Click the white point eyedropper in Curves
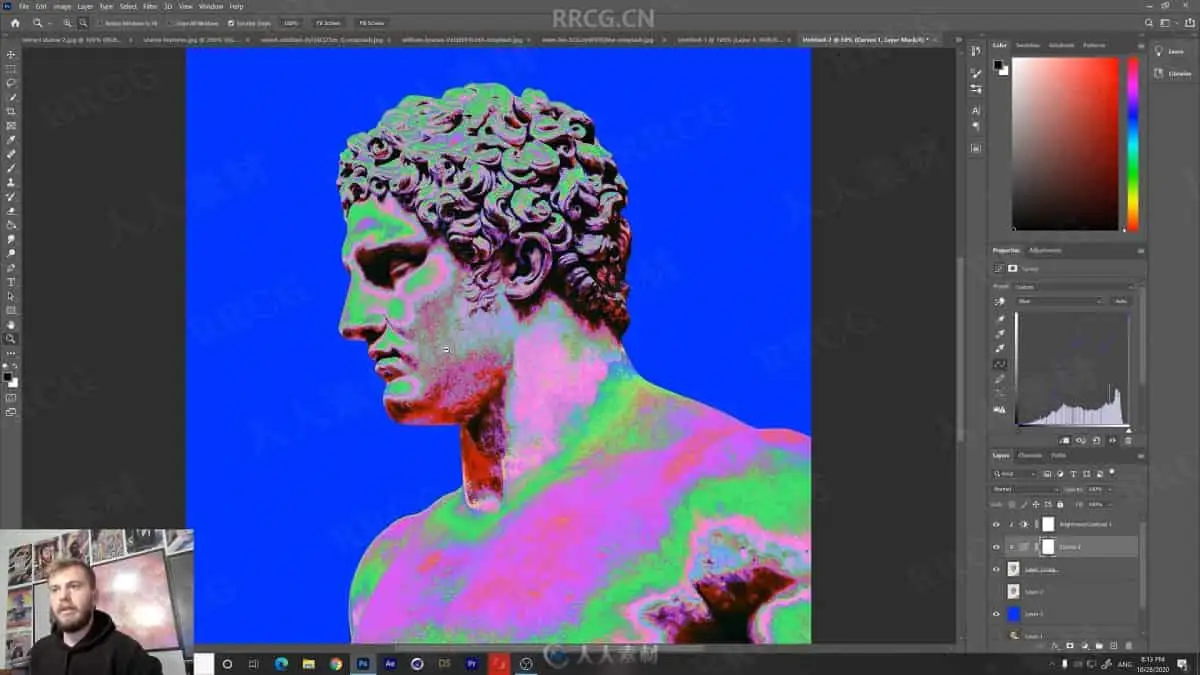The height and width of the screenshot is (675, 1200). pos(1000,348)
